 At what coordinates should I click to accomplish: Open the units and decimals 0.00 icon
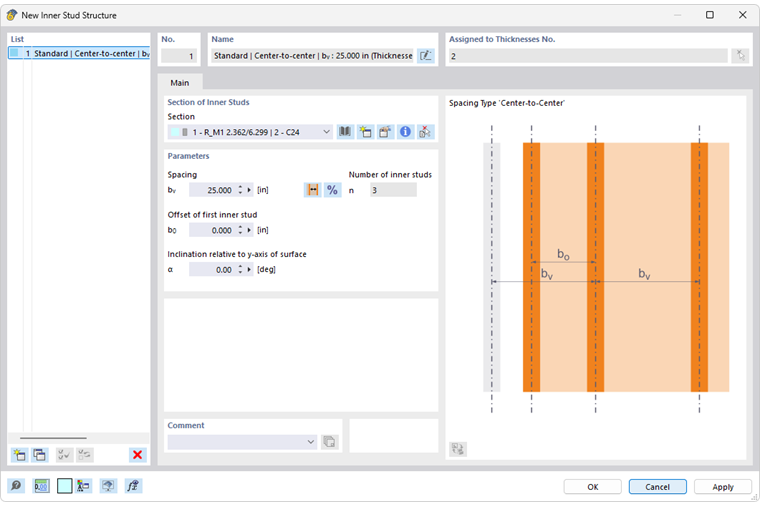[41, 486]
